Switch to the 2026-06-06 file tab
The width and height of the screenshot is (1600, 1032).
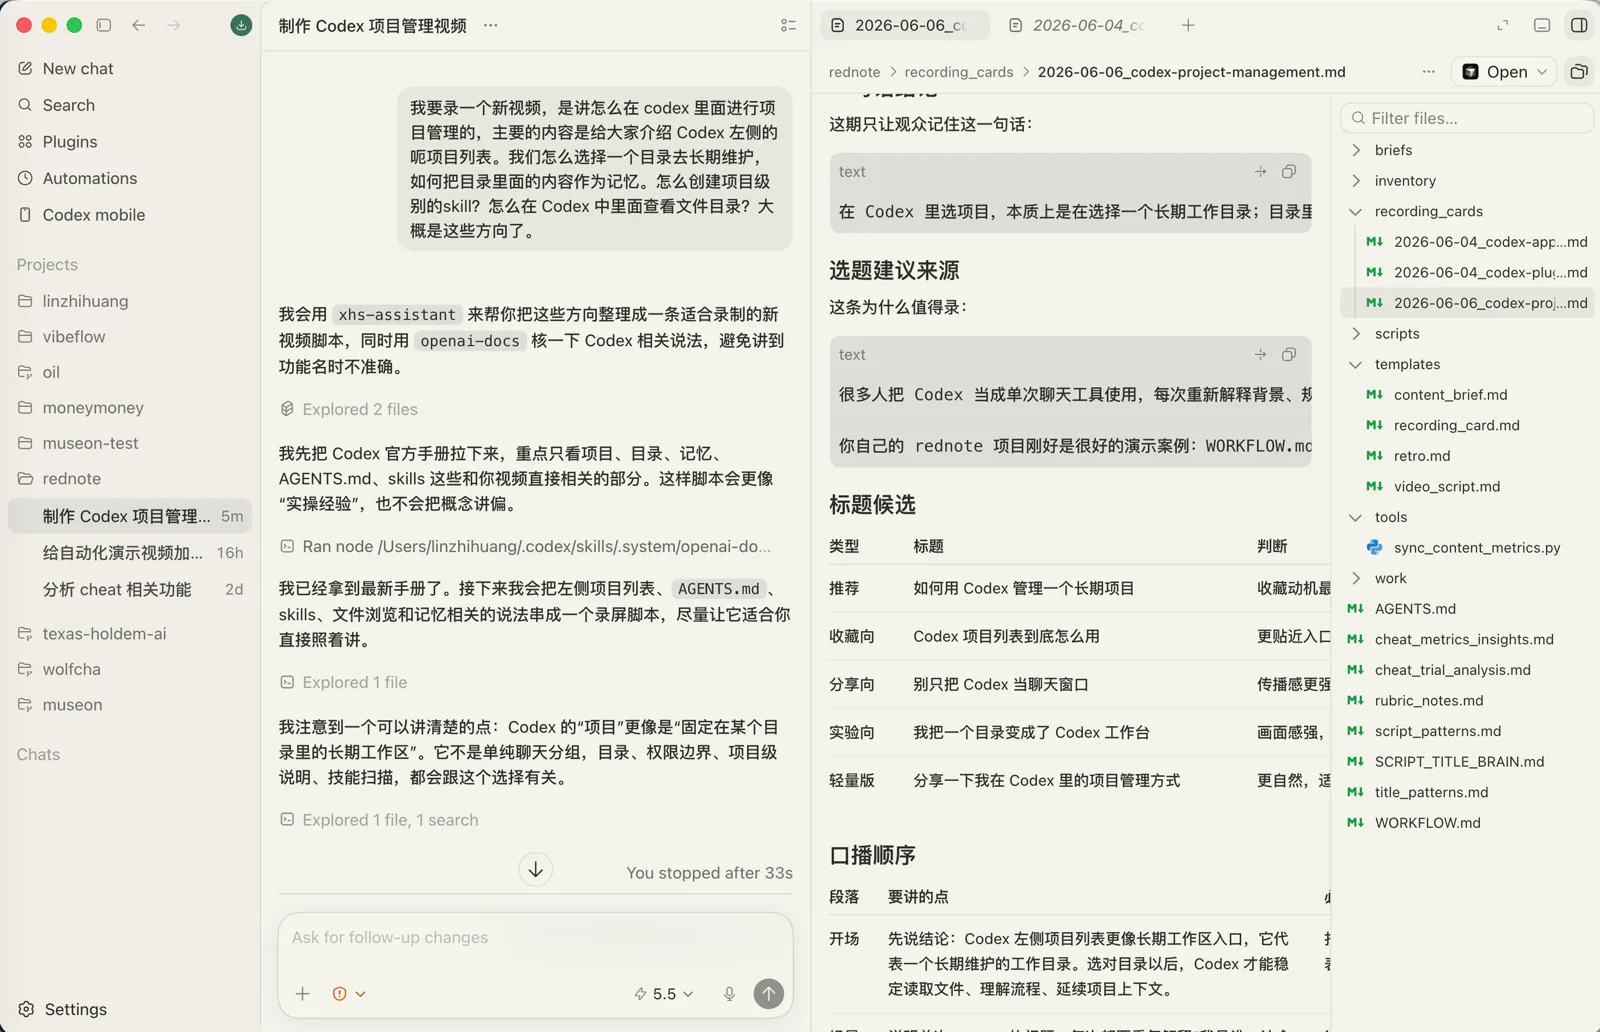tap(905, 25)
